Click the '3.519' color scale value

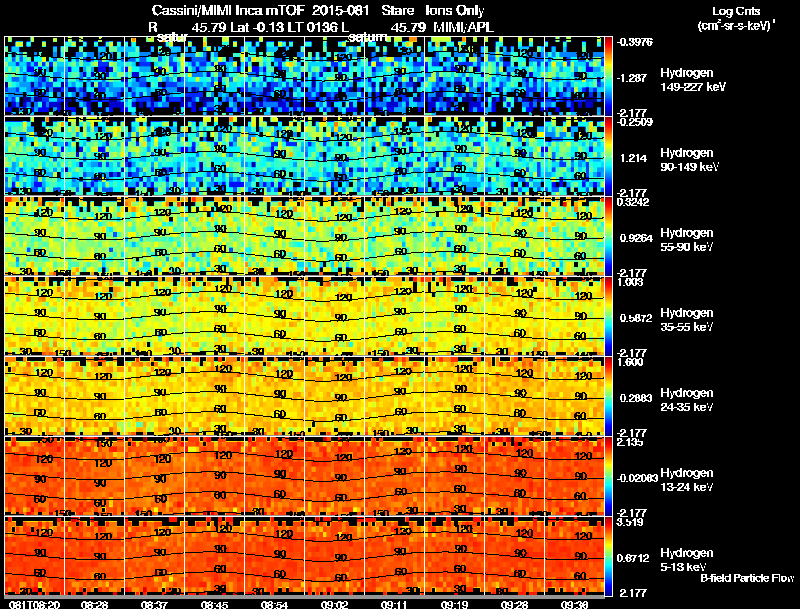[x=630, y=522]
